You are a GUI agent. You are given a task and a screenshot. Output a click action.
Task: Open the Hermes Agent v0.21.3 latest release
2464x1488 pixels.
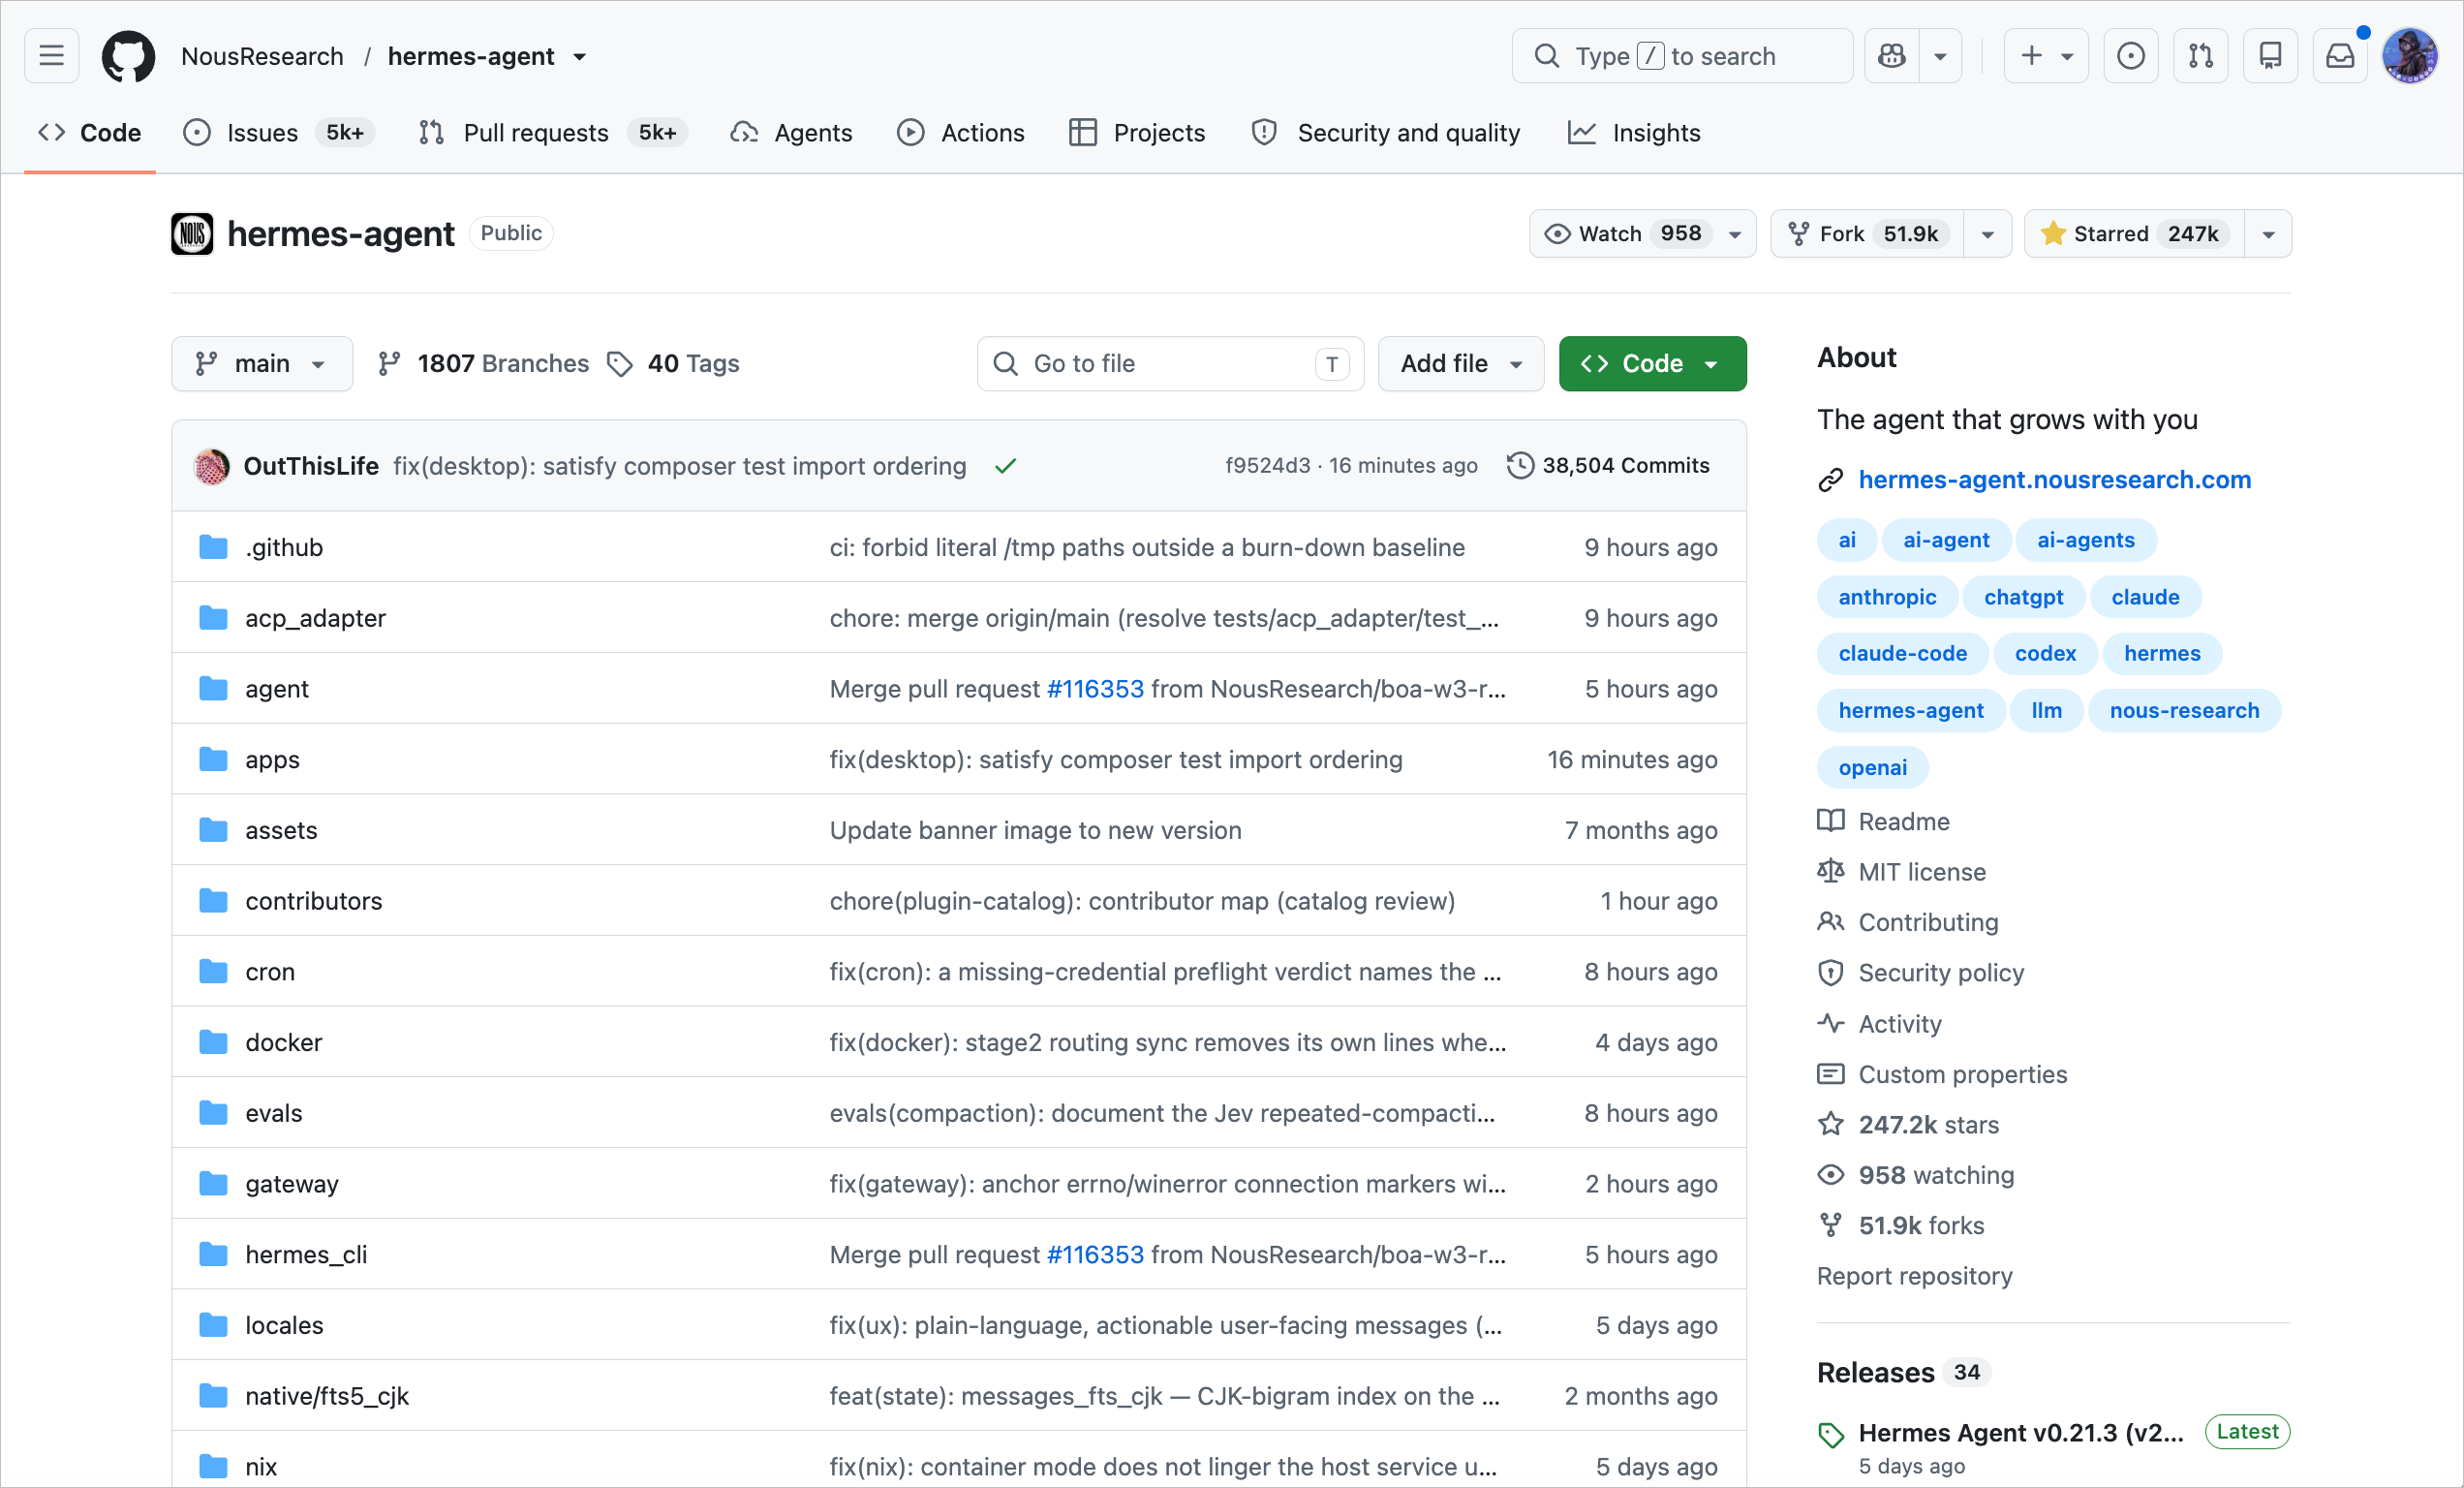[x=2021, y=1433]
